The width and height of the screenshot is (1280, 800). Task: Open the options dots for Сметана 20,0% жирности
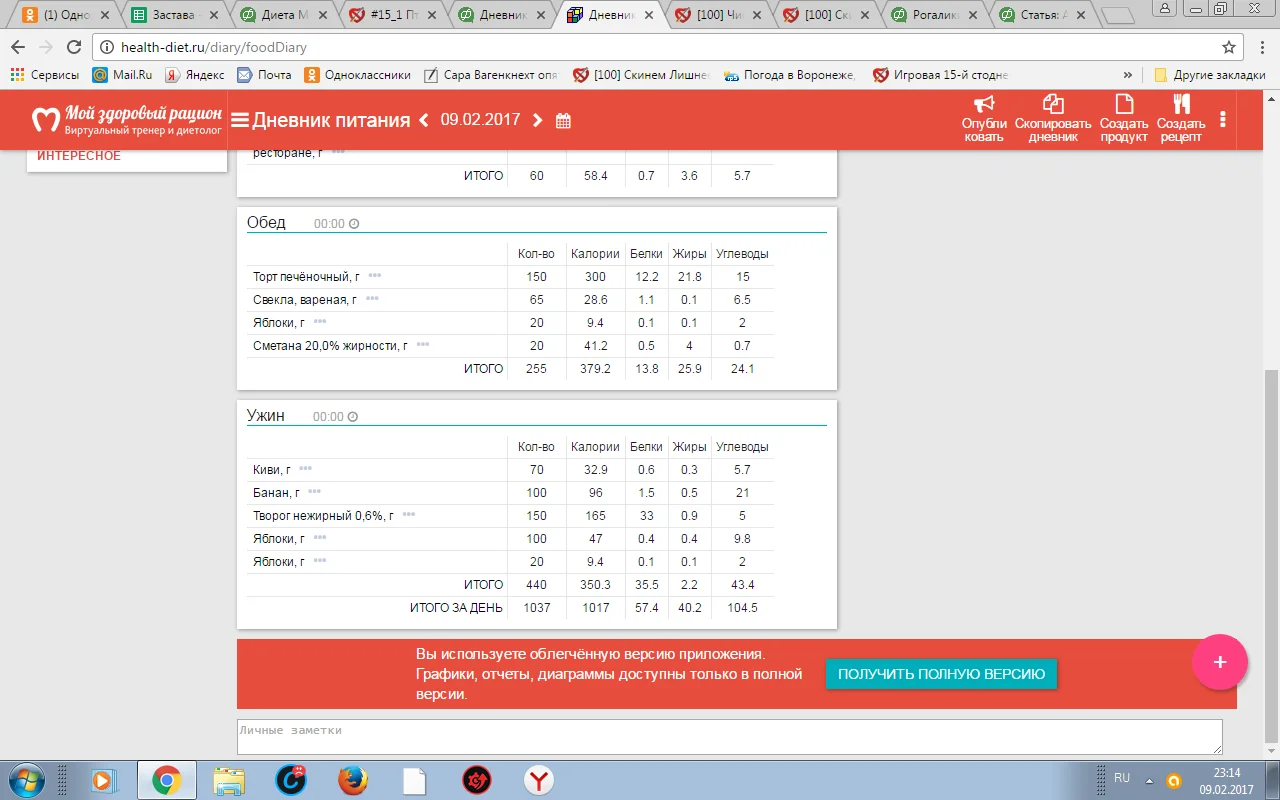click(x=423, y=345)
